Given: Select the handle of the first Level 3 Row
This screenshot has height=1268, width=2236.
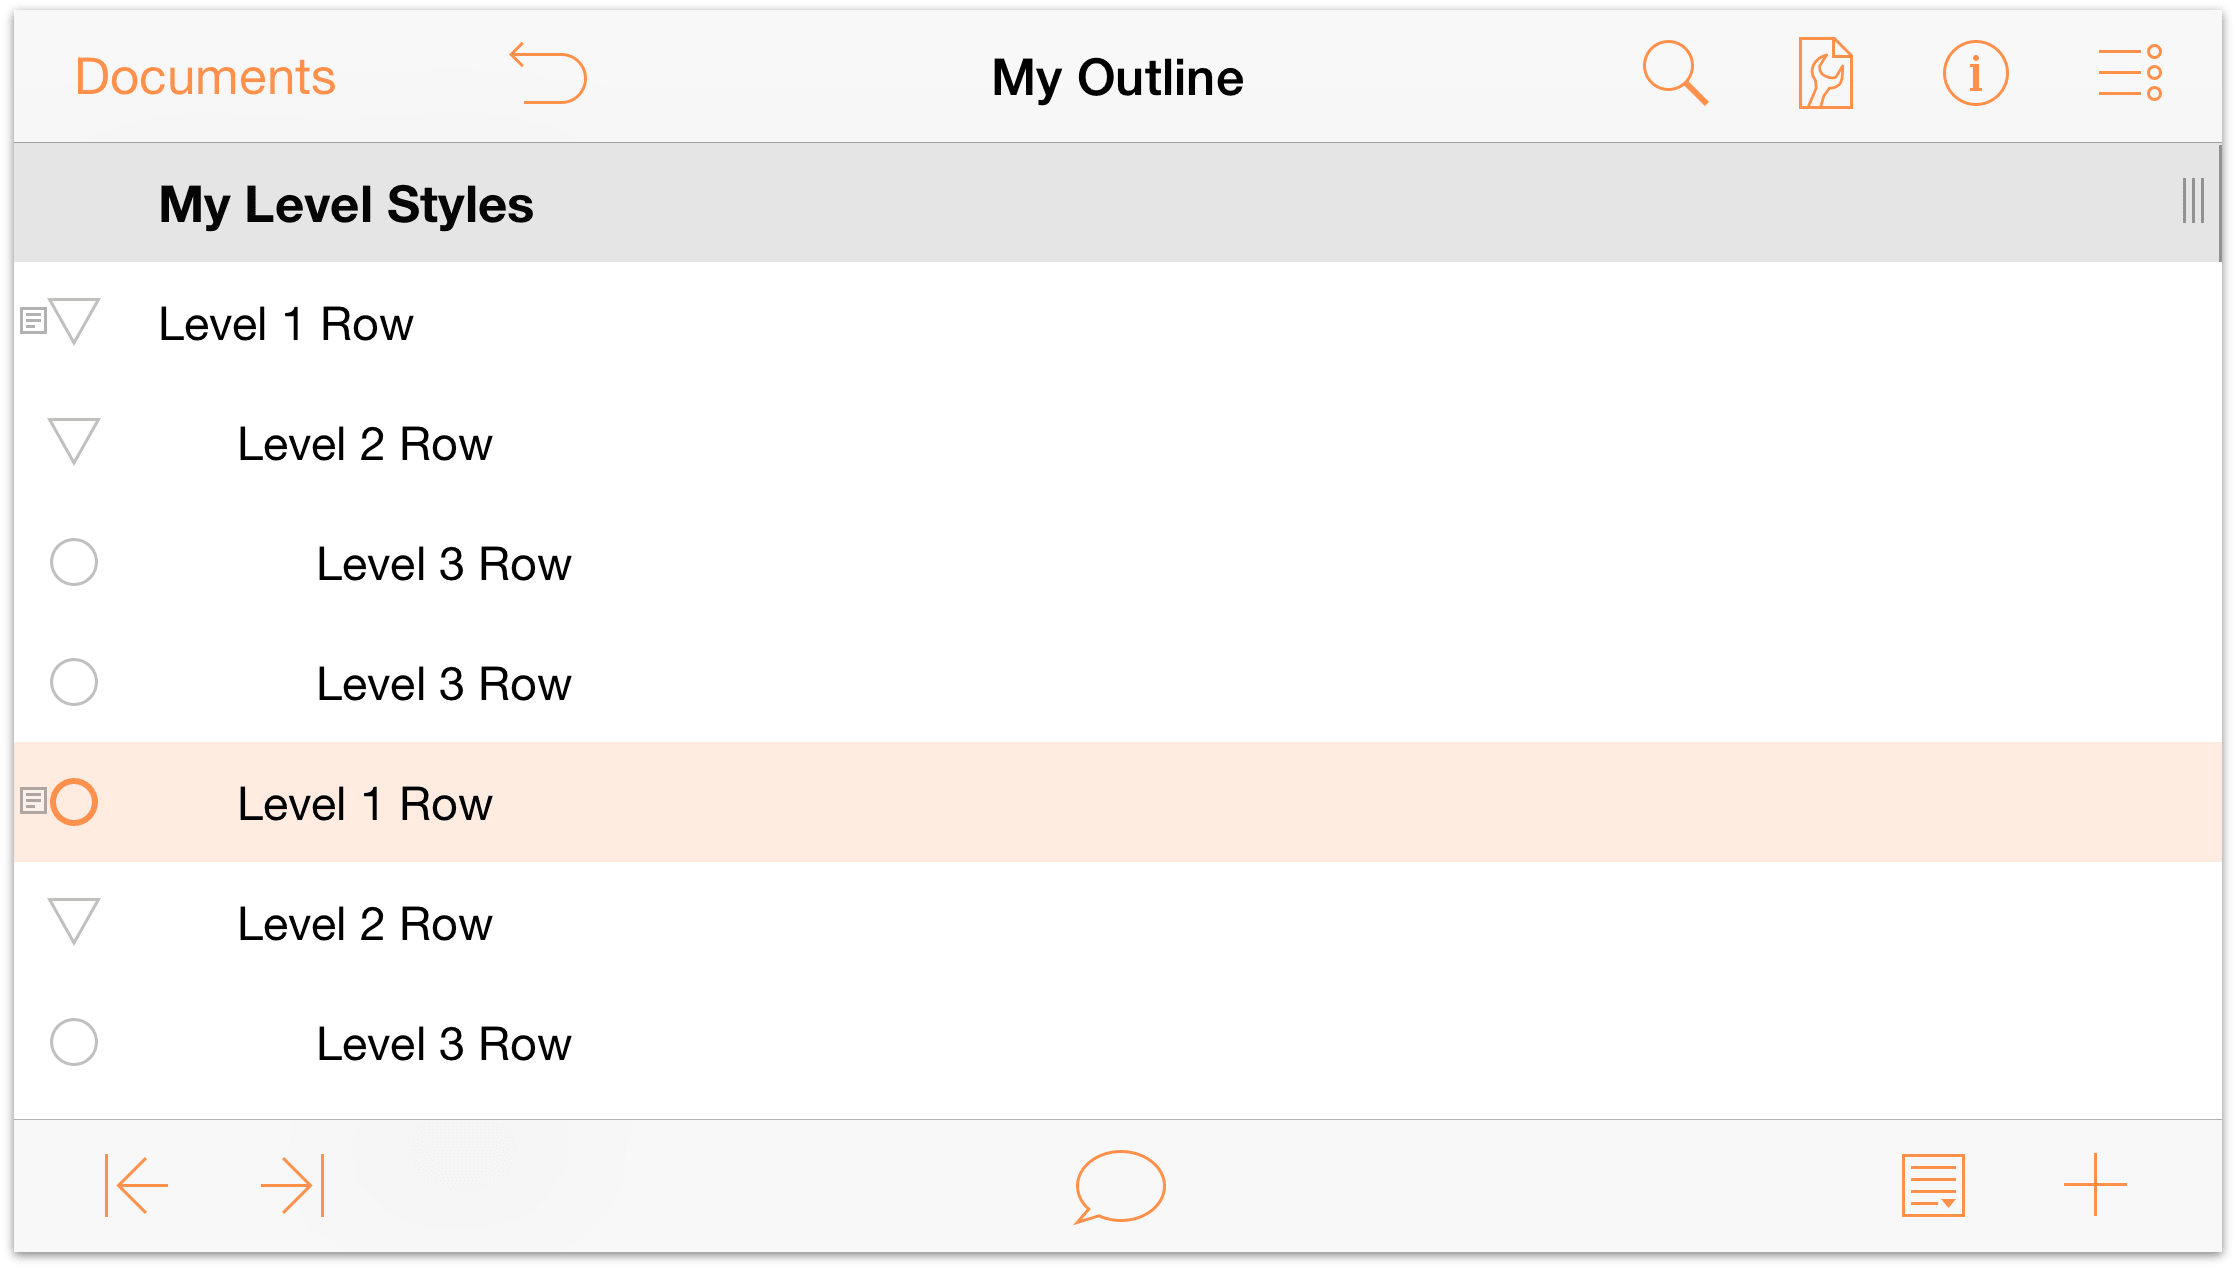Looking at the screenshot, I should [74, 563].
